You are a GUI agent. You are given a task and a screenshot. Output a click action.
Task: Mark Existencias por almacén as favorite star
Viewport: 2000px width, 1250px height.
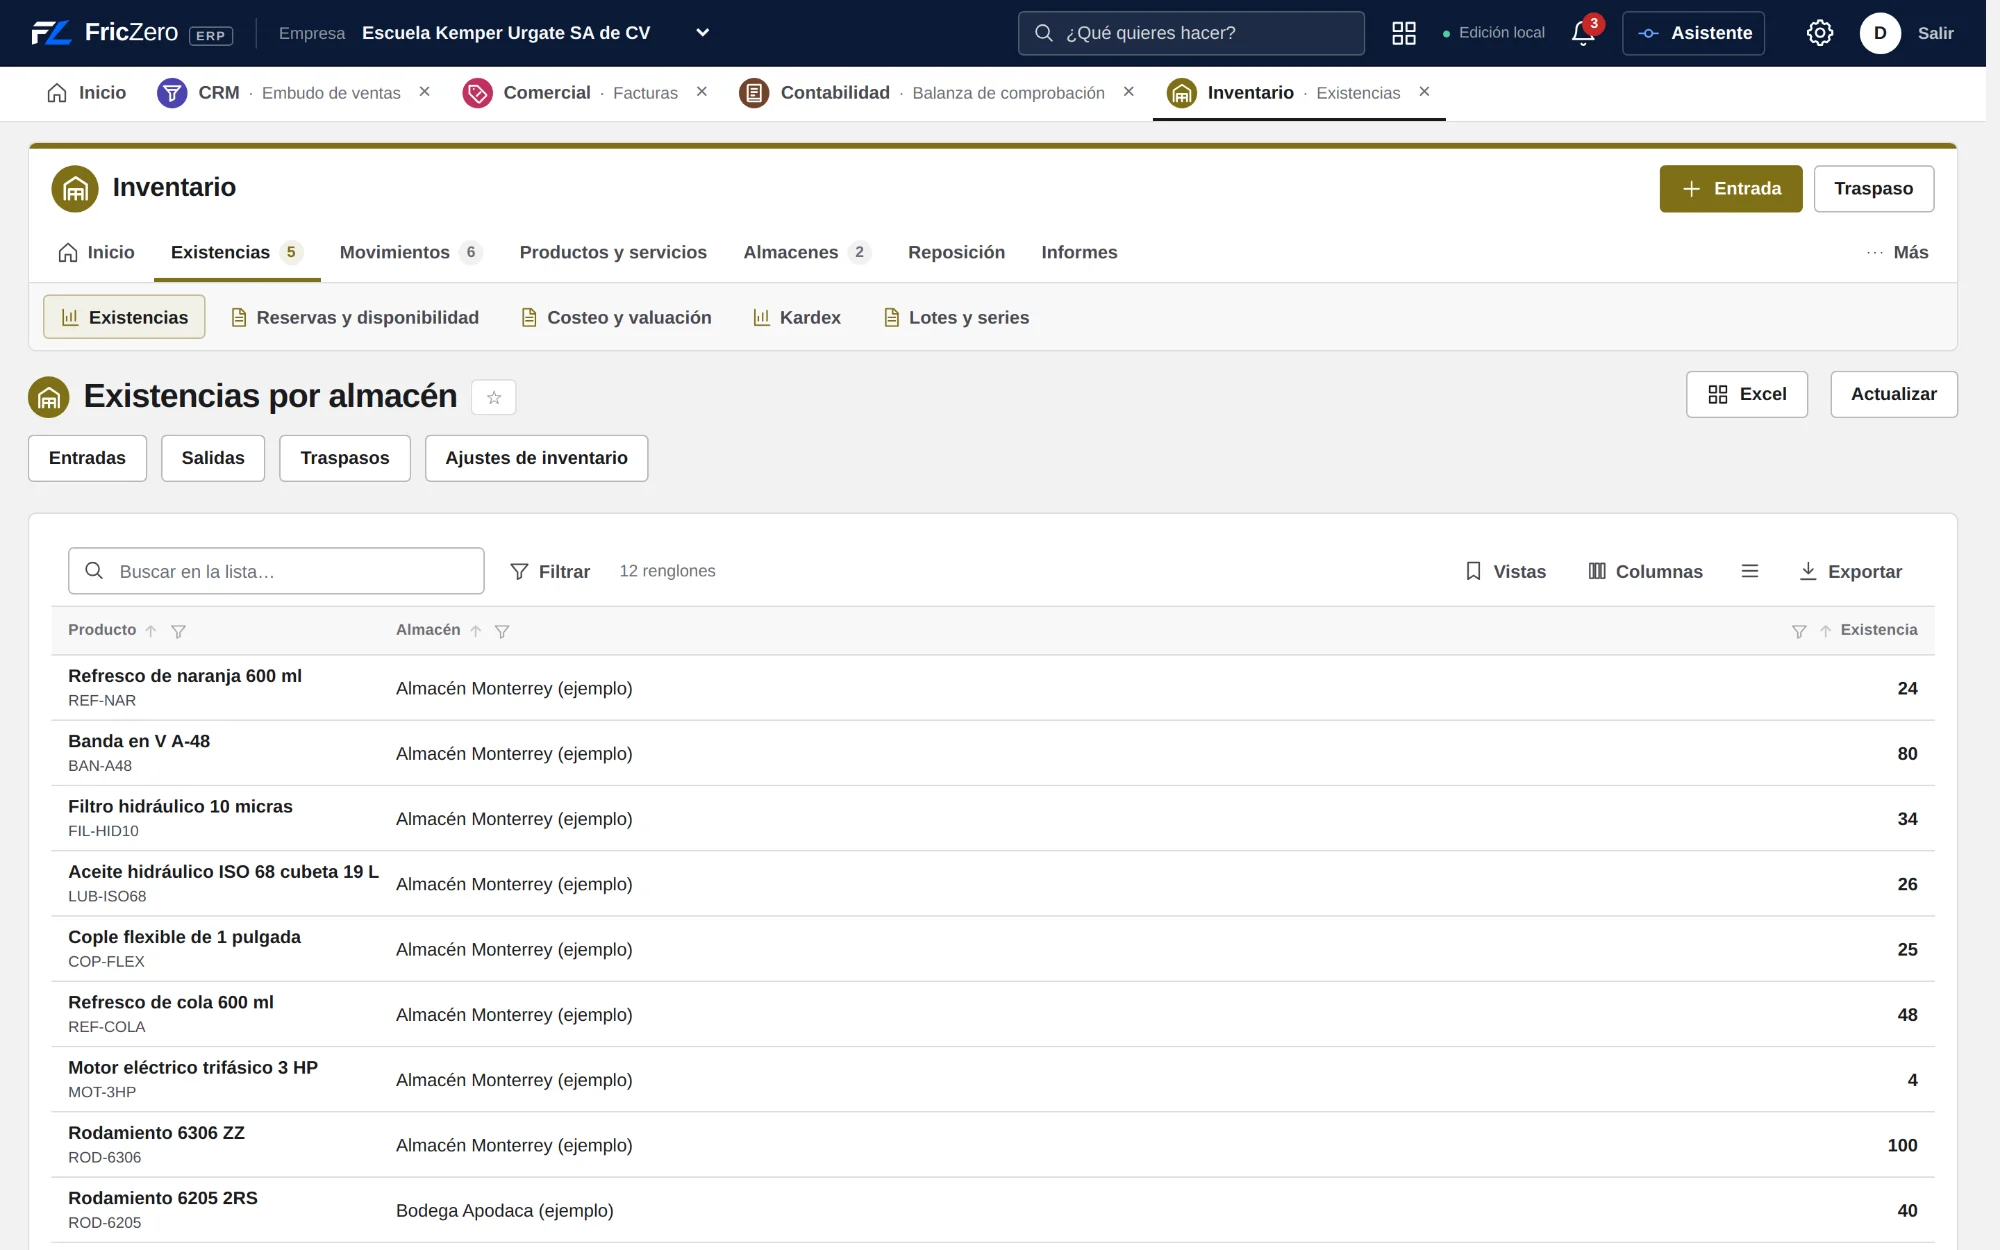[x=494, y=397]
